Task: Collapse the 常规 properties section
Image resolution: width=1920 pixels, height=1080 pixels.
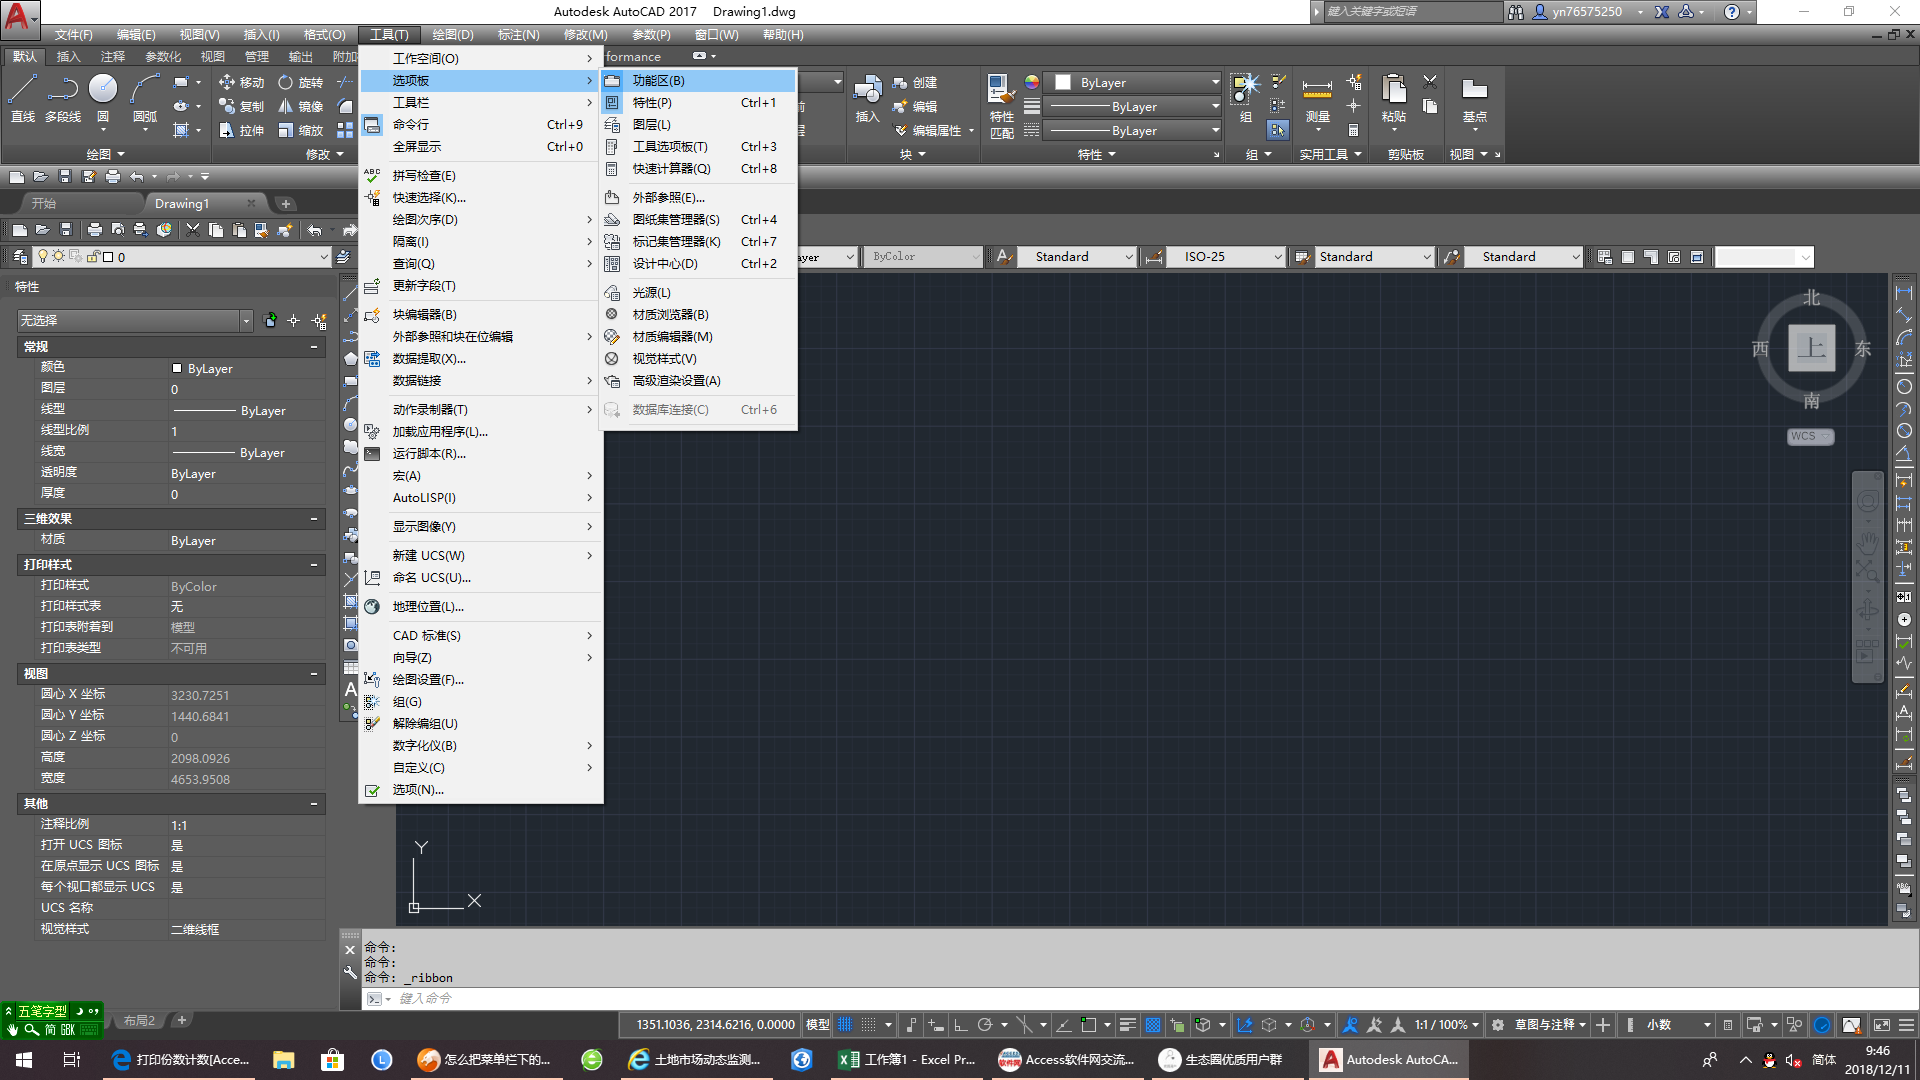Action: point(314,347)
